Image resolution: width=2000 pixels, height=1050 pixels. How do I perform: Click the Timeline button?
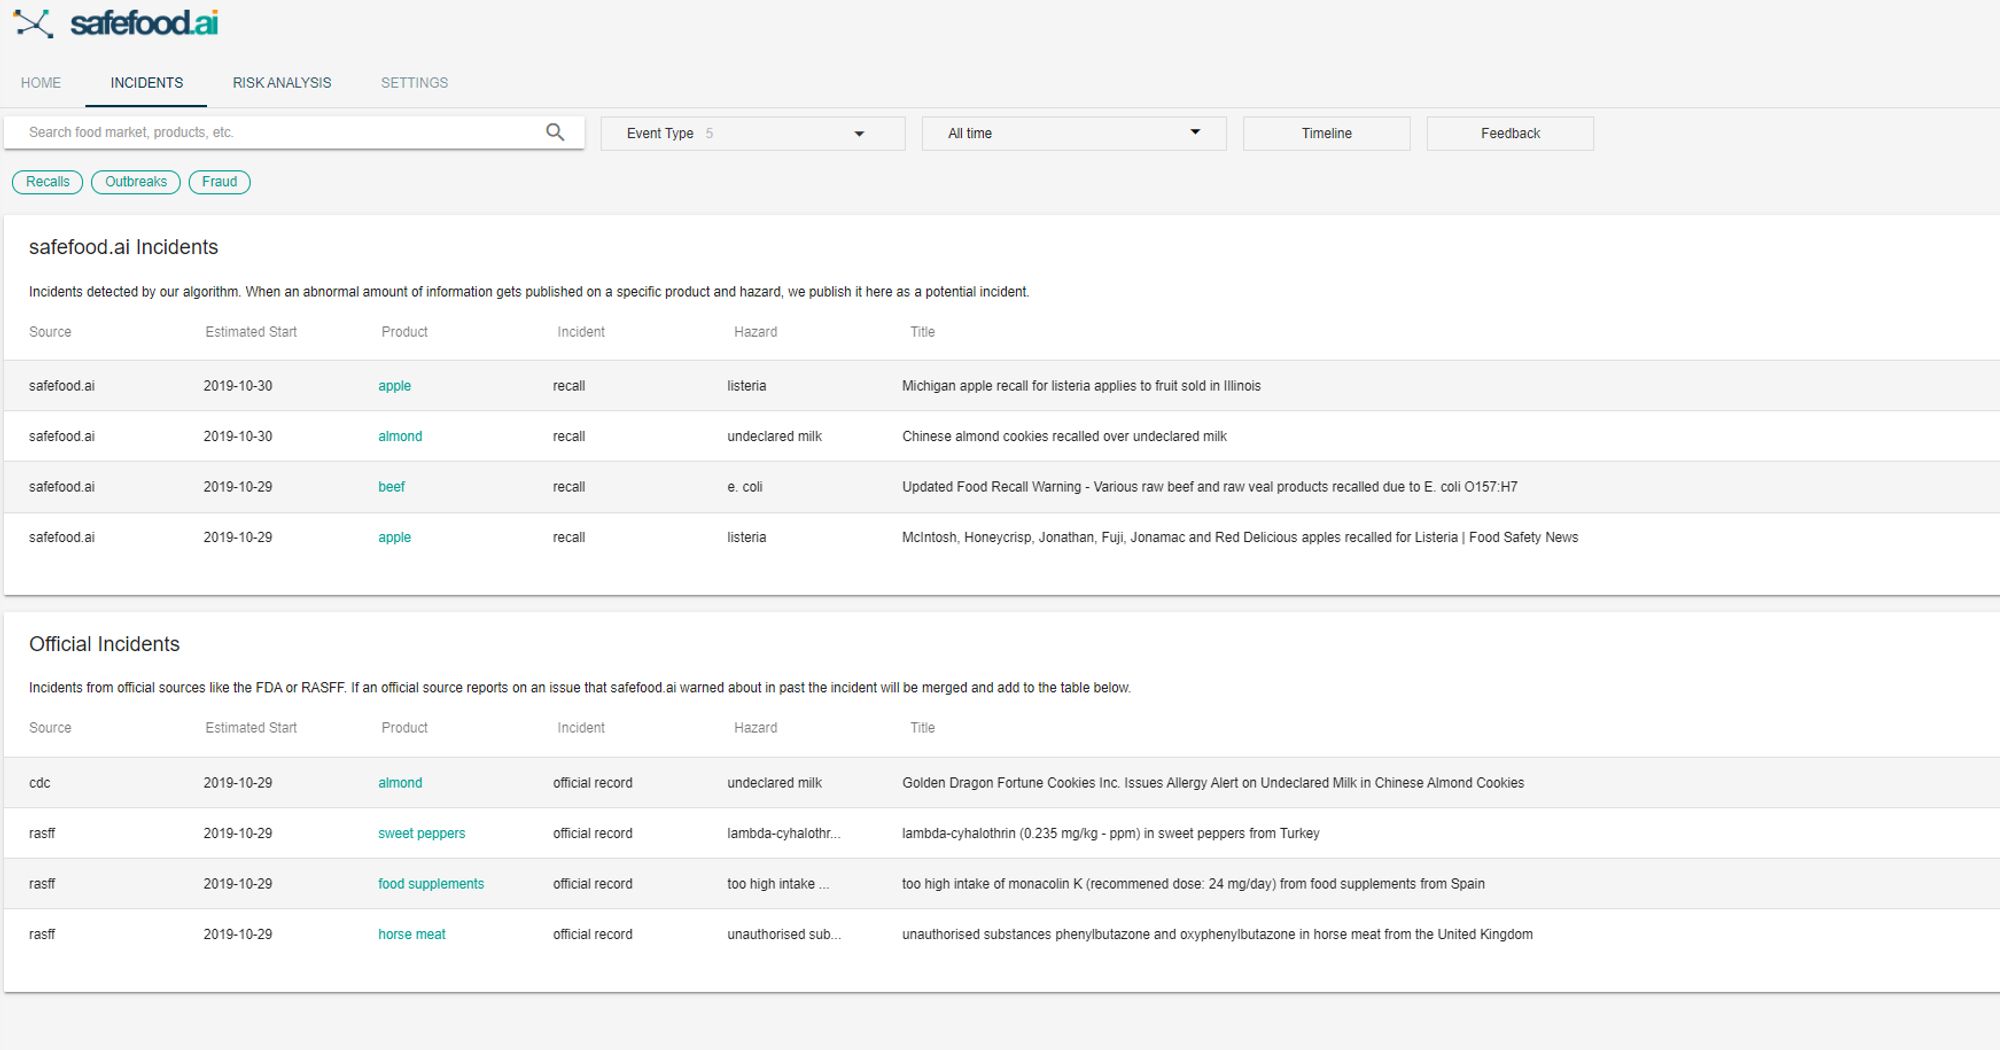pyautogui.click(x=1327, y=133)
